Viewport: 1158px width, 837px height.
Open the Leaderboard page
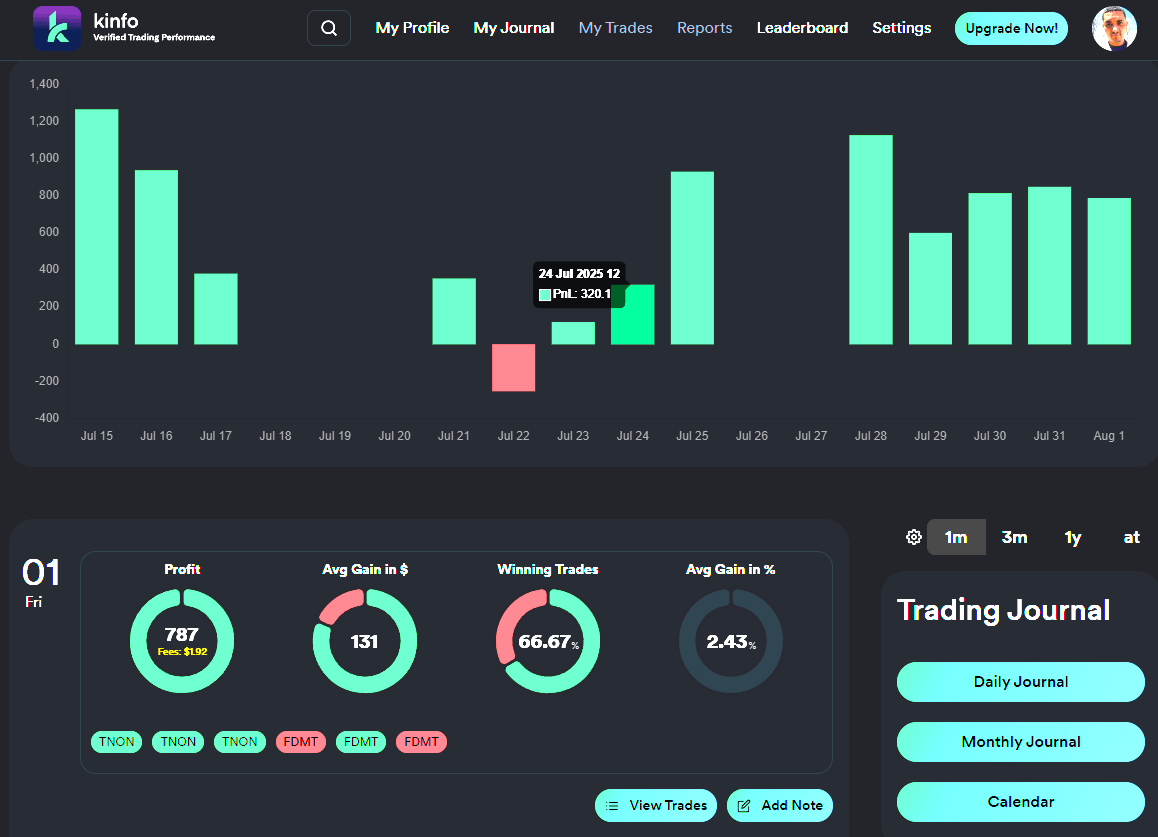click(802, 28)
